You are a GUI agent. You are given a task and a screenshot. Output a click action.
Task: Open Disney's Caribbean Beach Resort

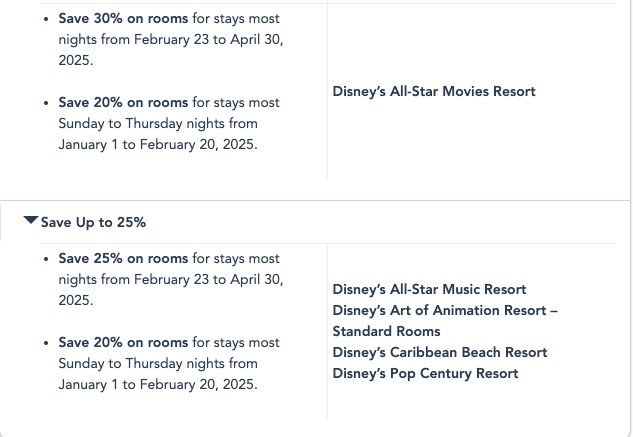[440, 352]
